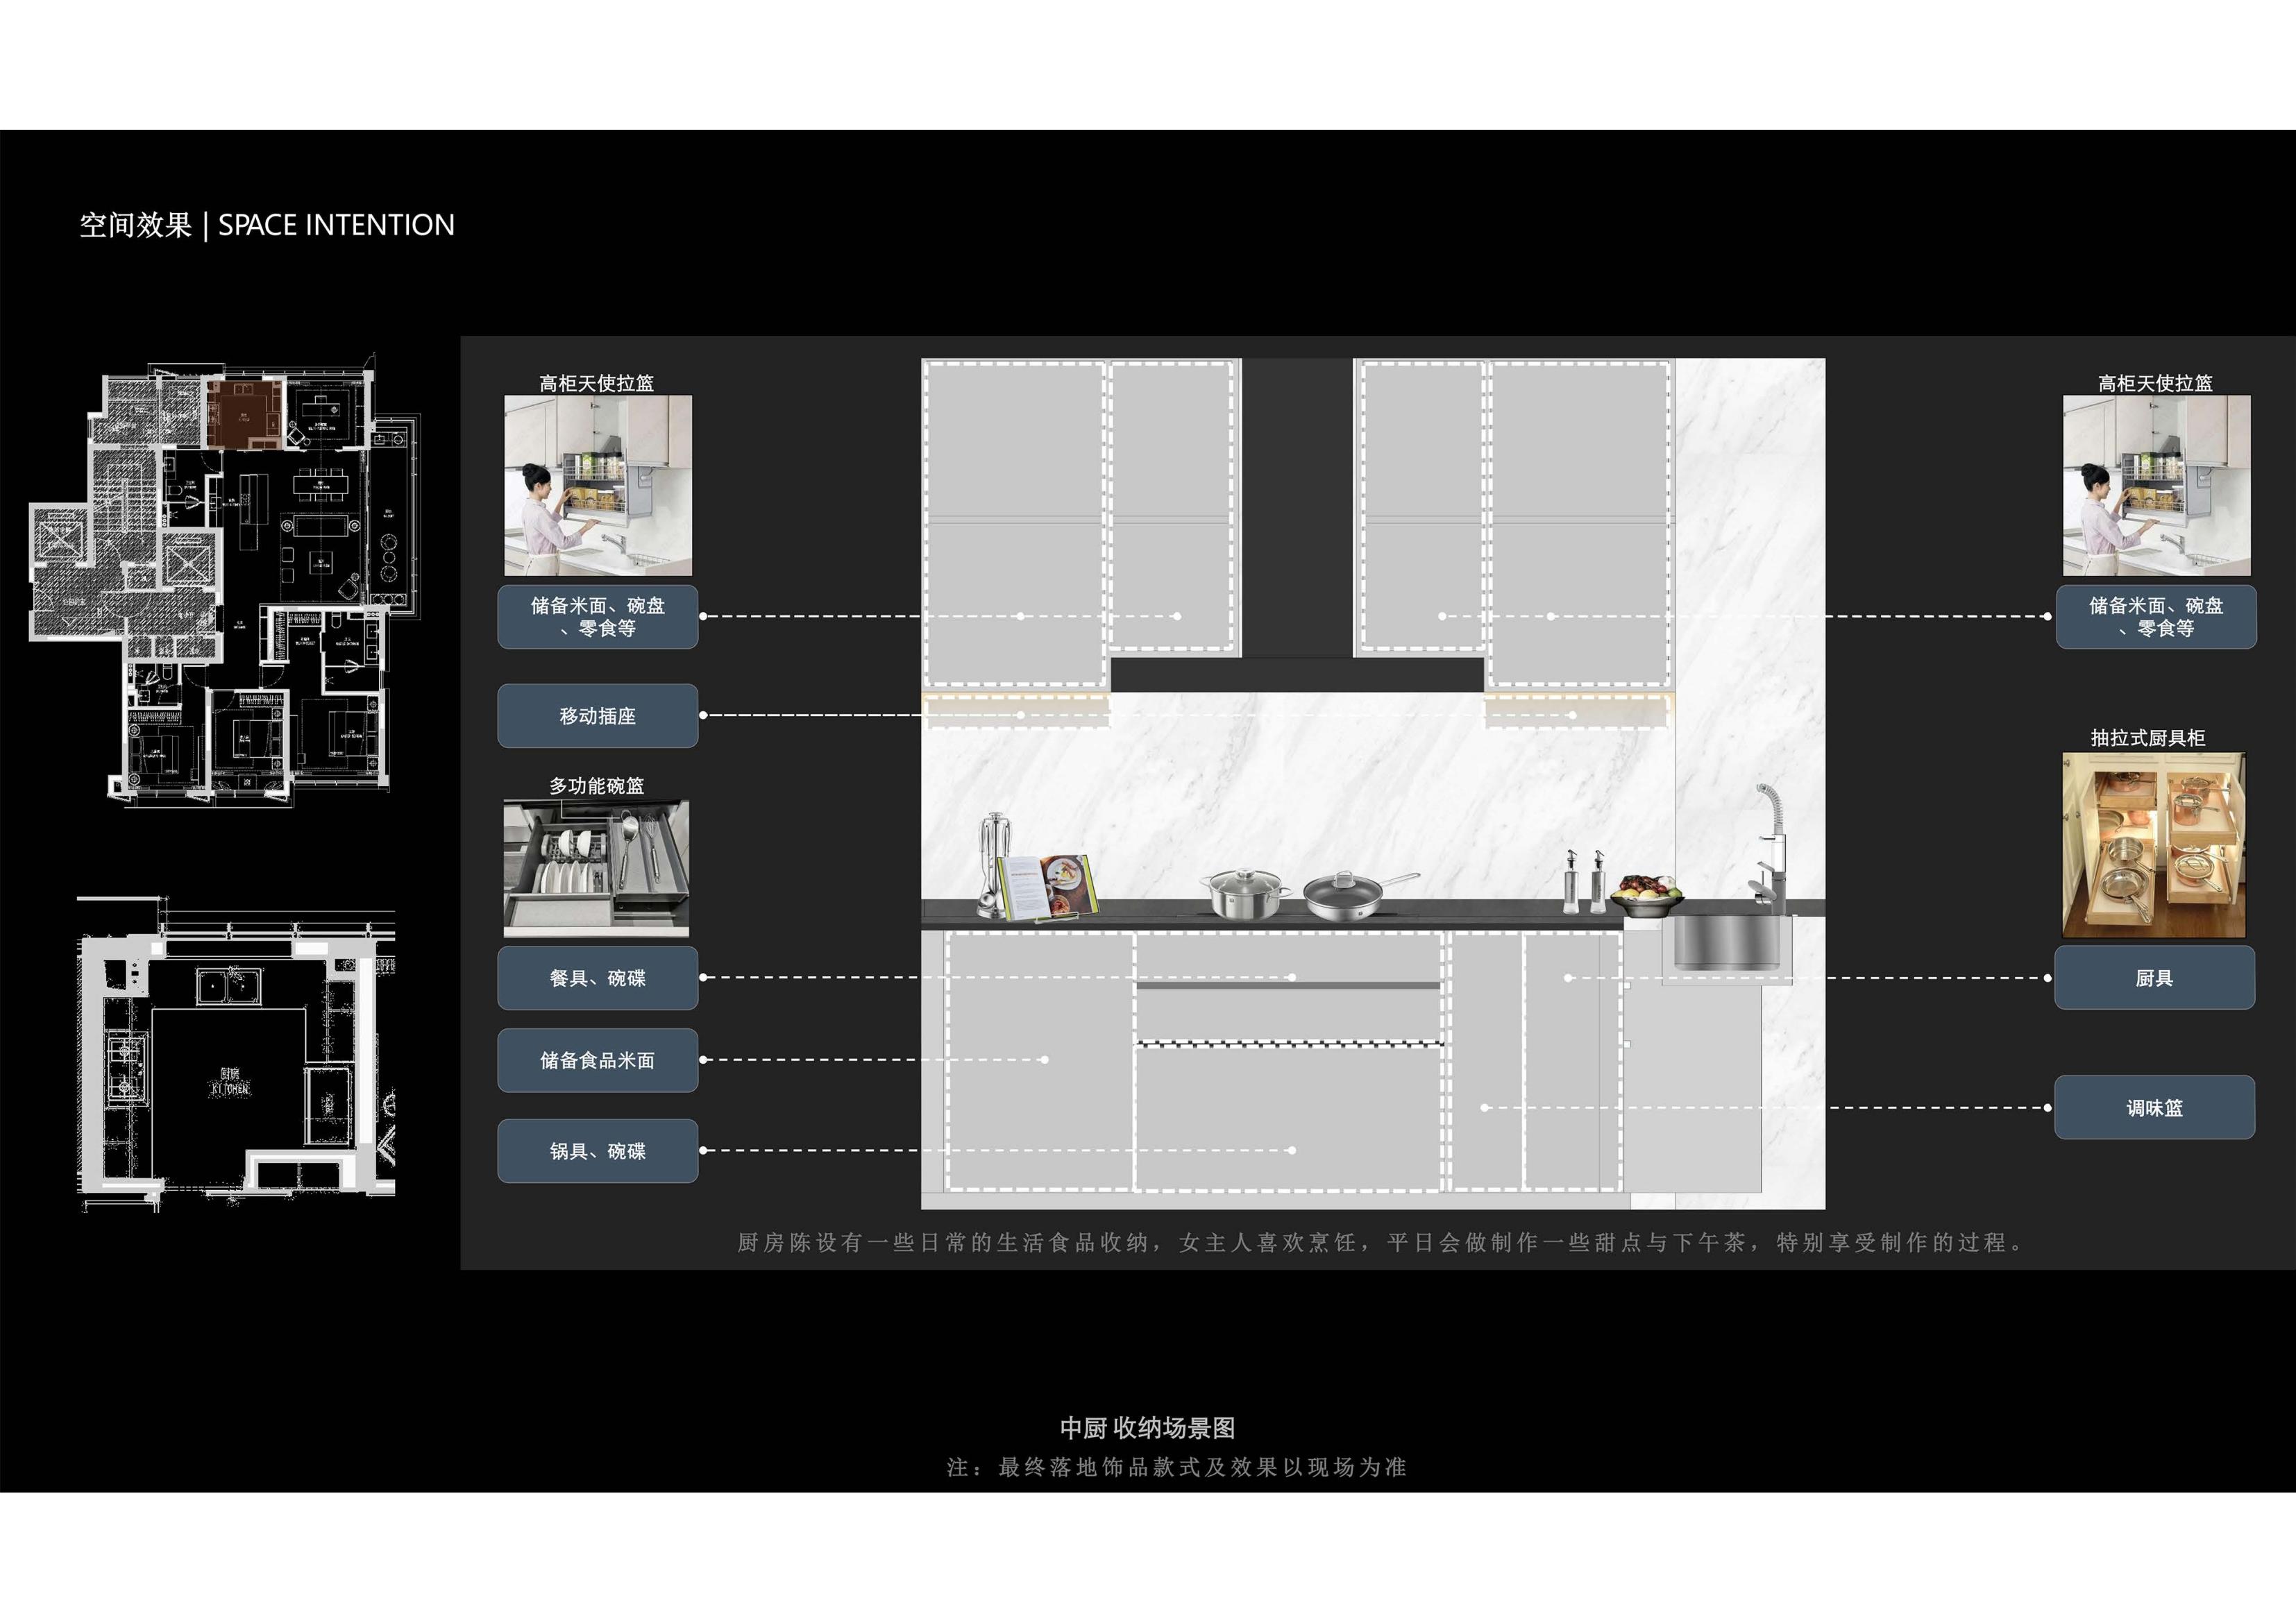Image resolution: width=2296 pixels, height=1623 pixels.
Task: Click the 厨具 label box
Action: coord(2154,978)
